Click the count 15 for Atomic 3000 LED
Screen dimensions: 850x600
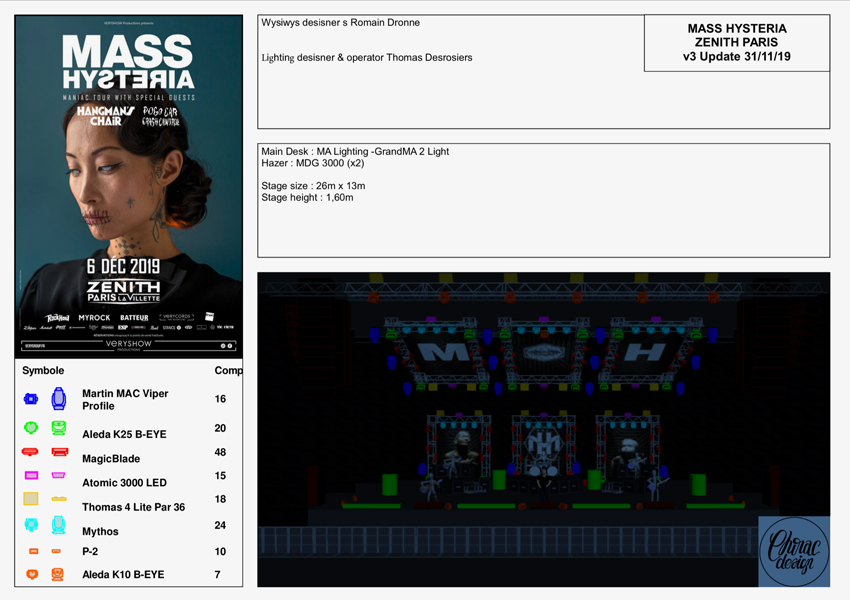click(x=220, y=475)
